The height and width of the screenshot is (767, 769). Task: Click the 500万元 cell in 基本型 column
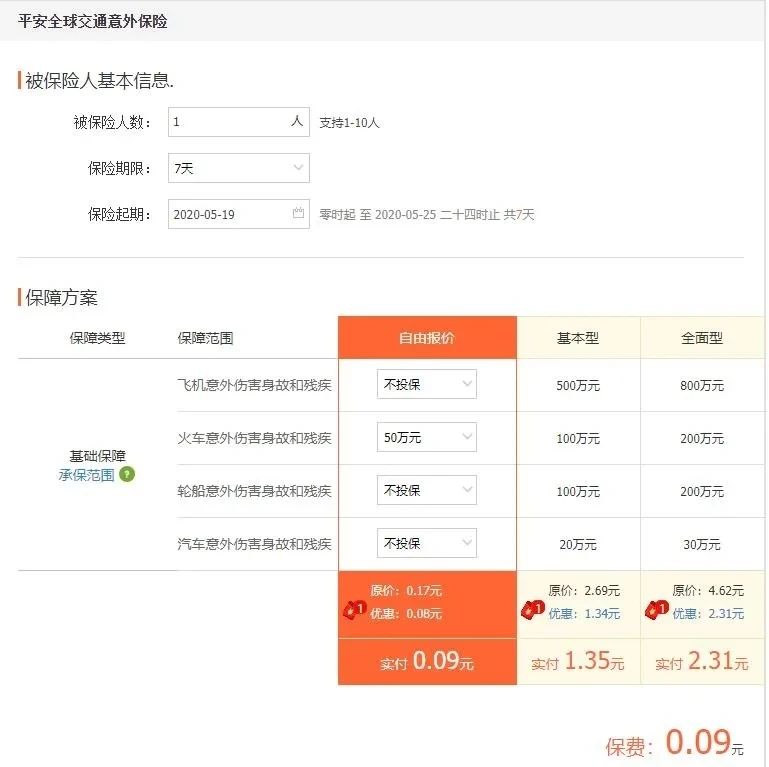[x=578, y=385]
